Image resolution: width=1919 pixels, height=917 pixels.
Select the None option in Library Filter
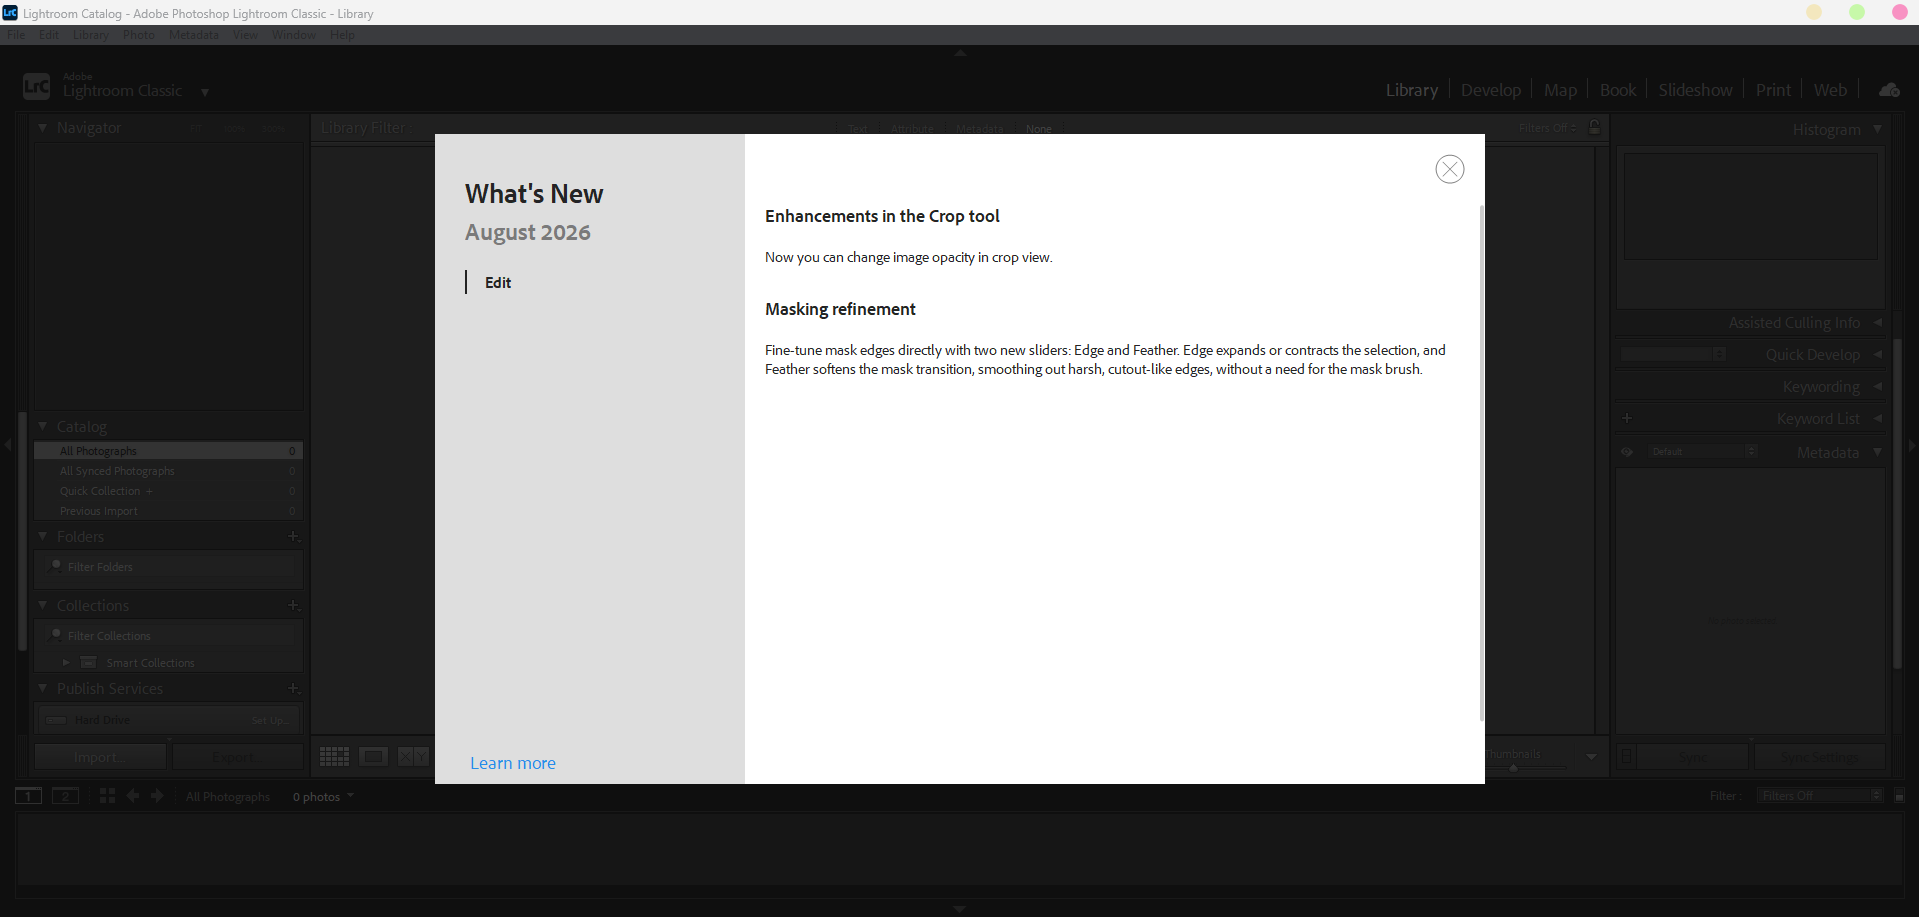1039,129
